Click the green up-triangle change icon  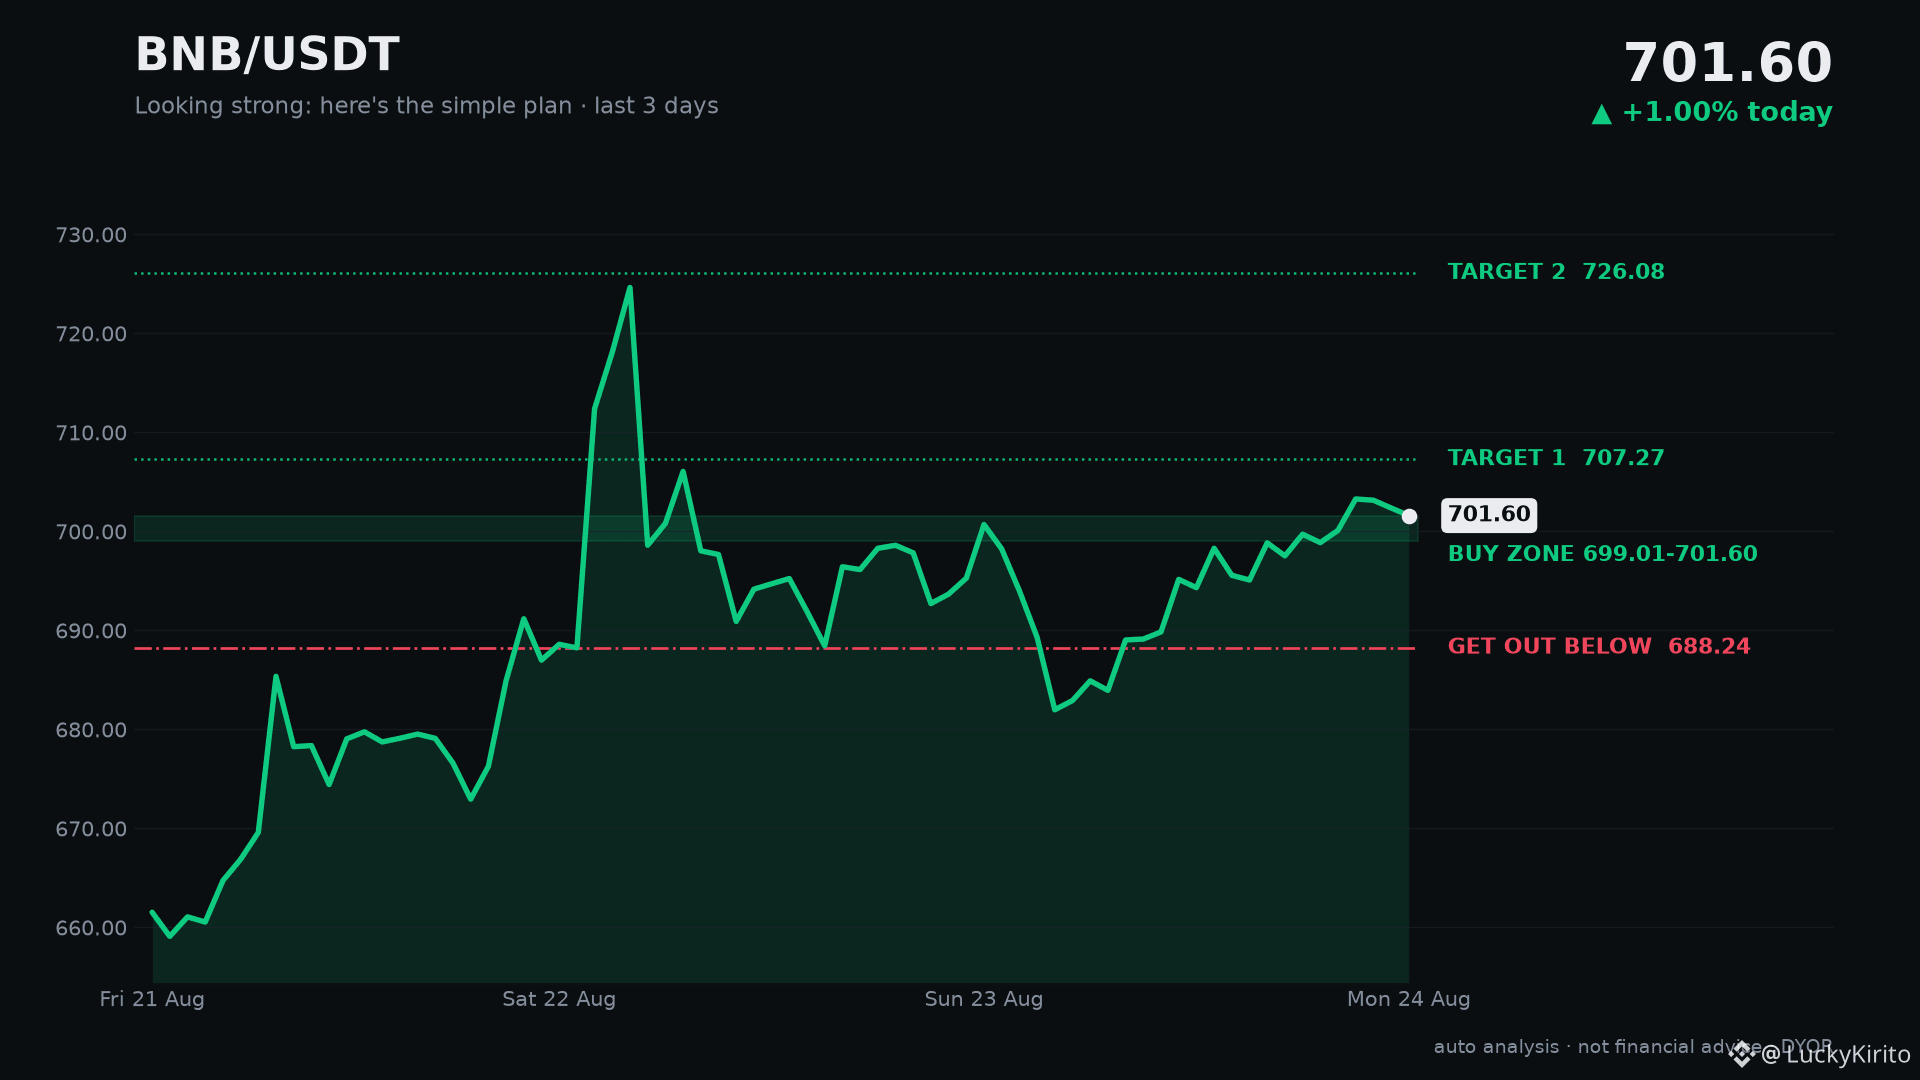click(1602, 114)
